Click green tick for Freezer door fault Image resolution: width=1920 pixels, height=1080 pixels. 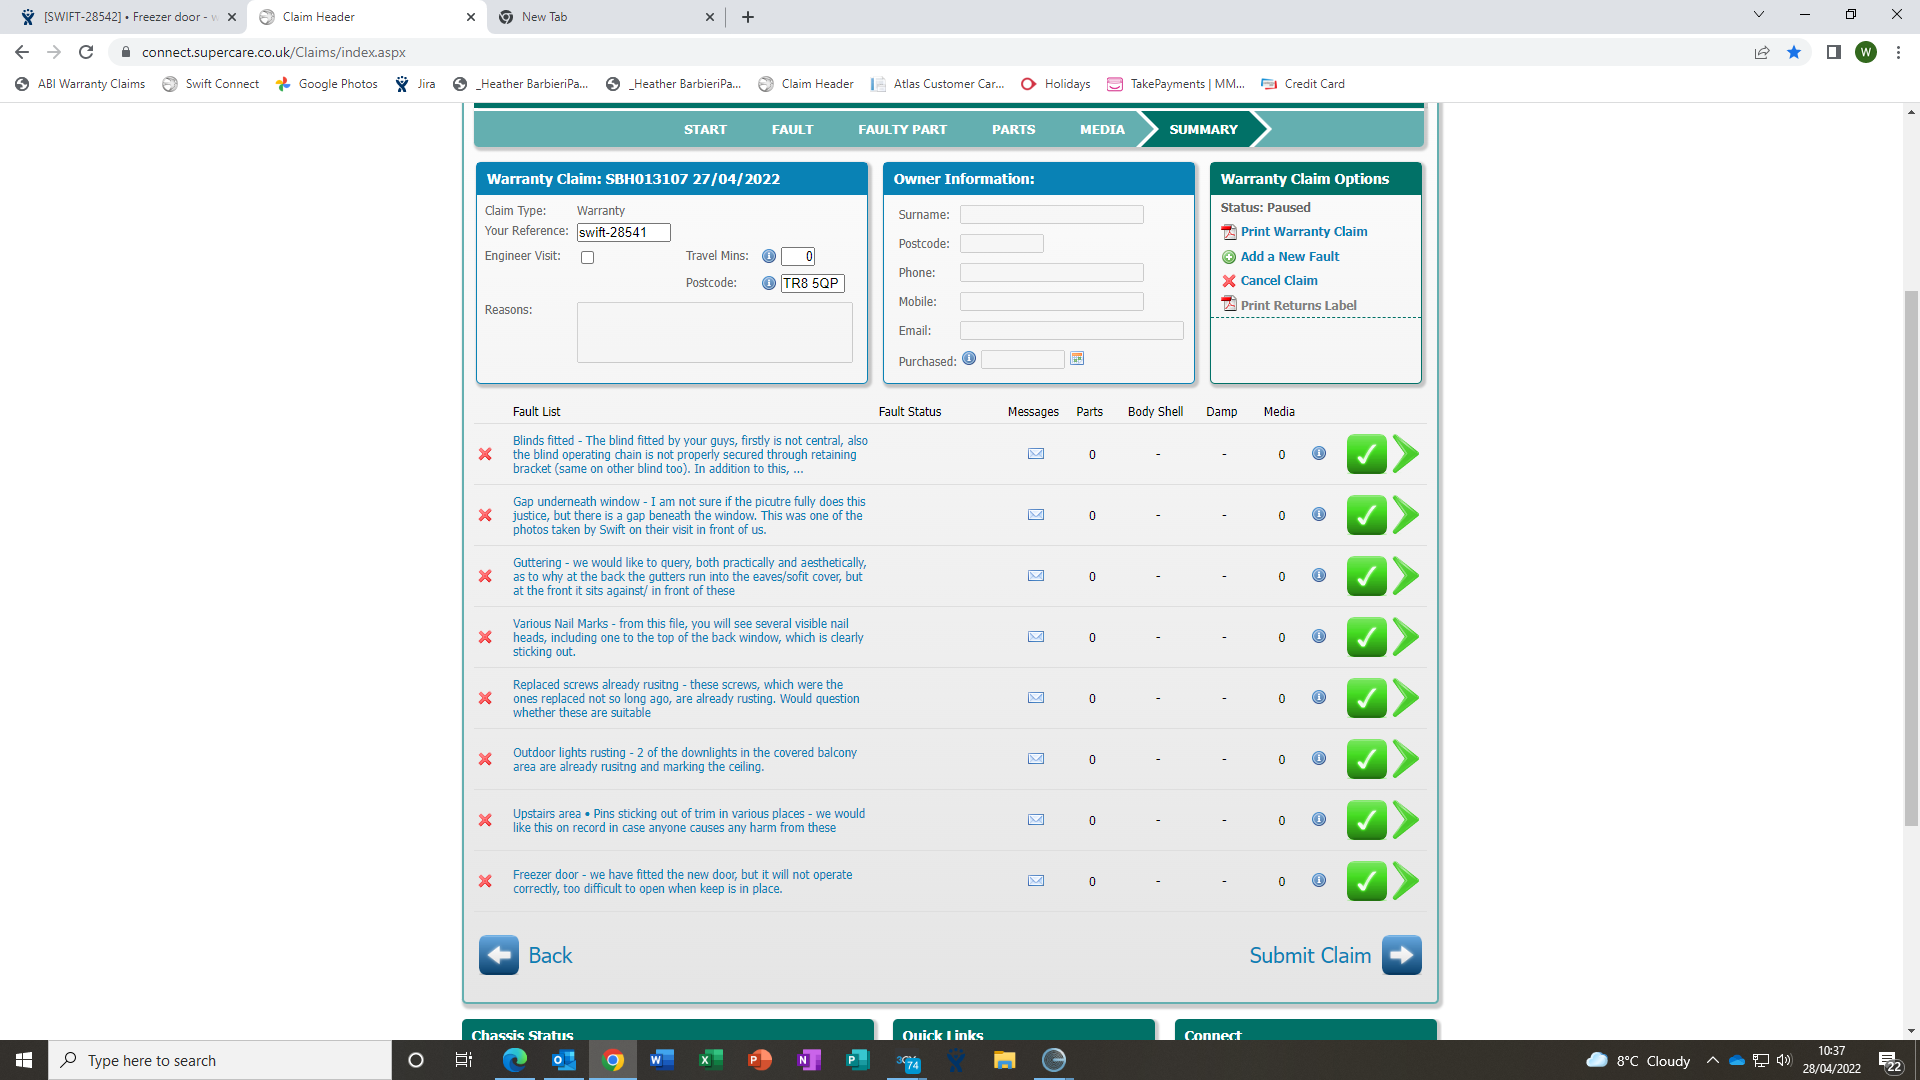coord(1366,881)
